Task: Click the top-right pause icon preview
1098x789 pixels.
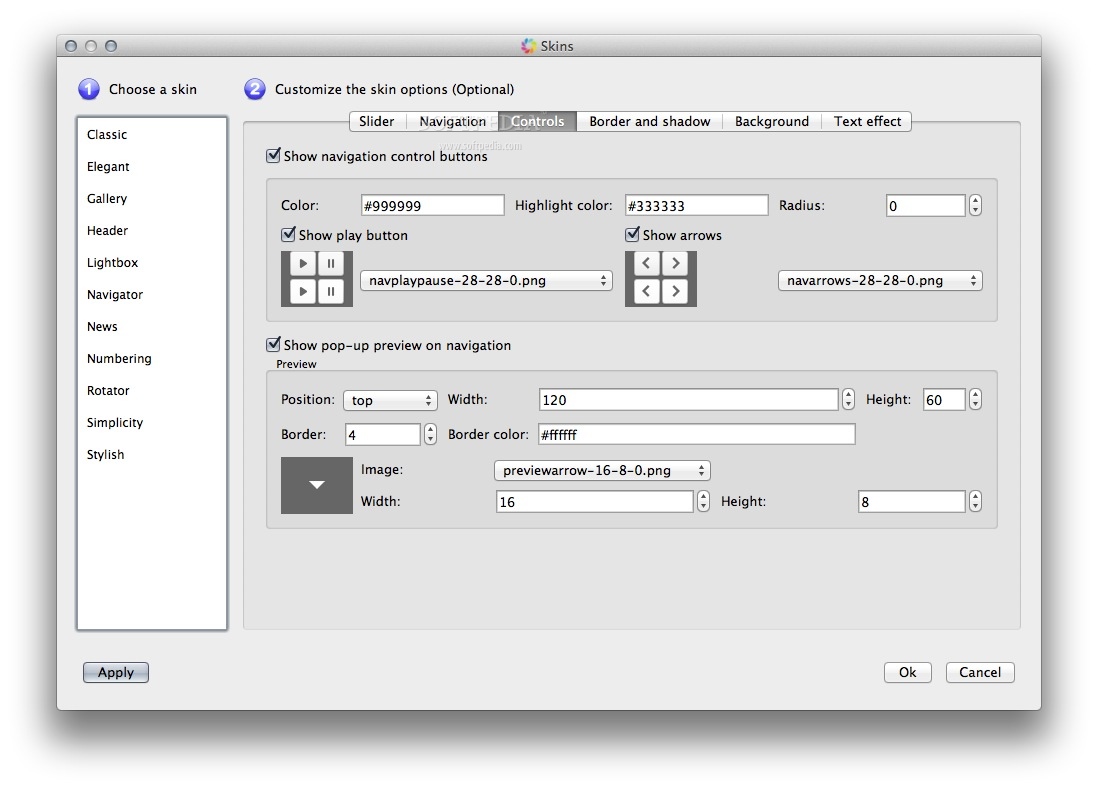Action: click(330, 264)
